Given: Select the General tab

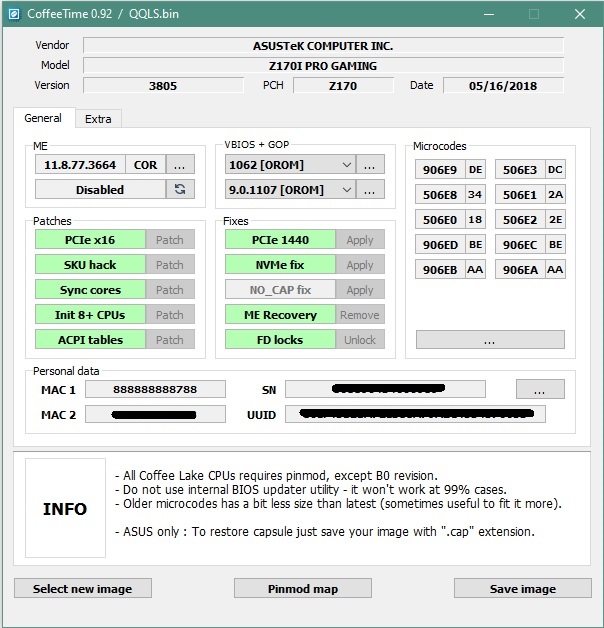Looking at the screenshot, I should (43, 118).
